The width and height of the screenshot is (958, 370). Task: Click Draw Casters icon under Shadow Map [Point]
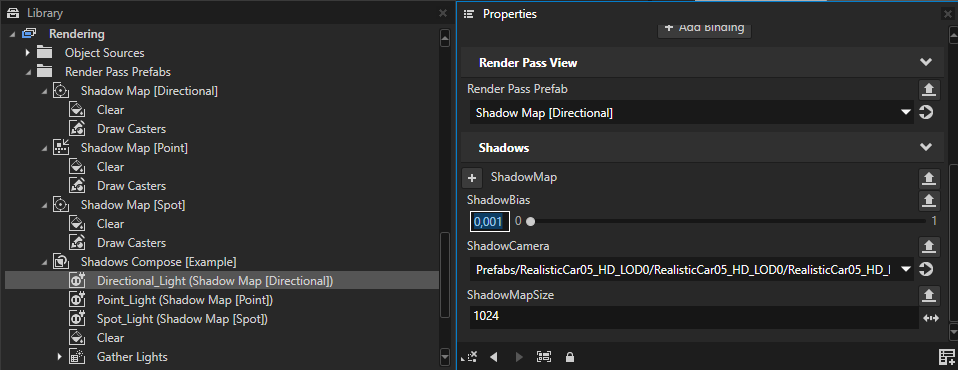[x=76, y=186]
